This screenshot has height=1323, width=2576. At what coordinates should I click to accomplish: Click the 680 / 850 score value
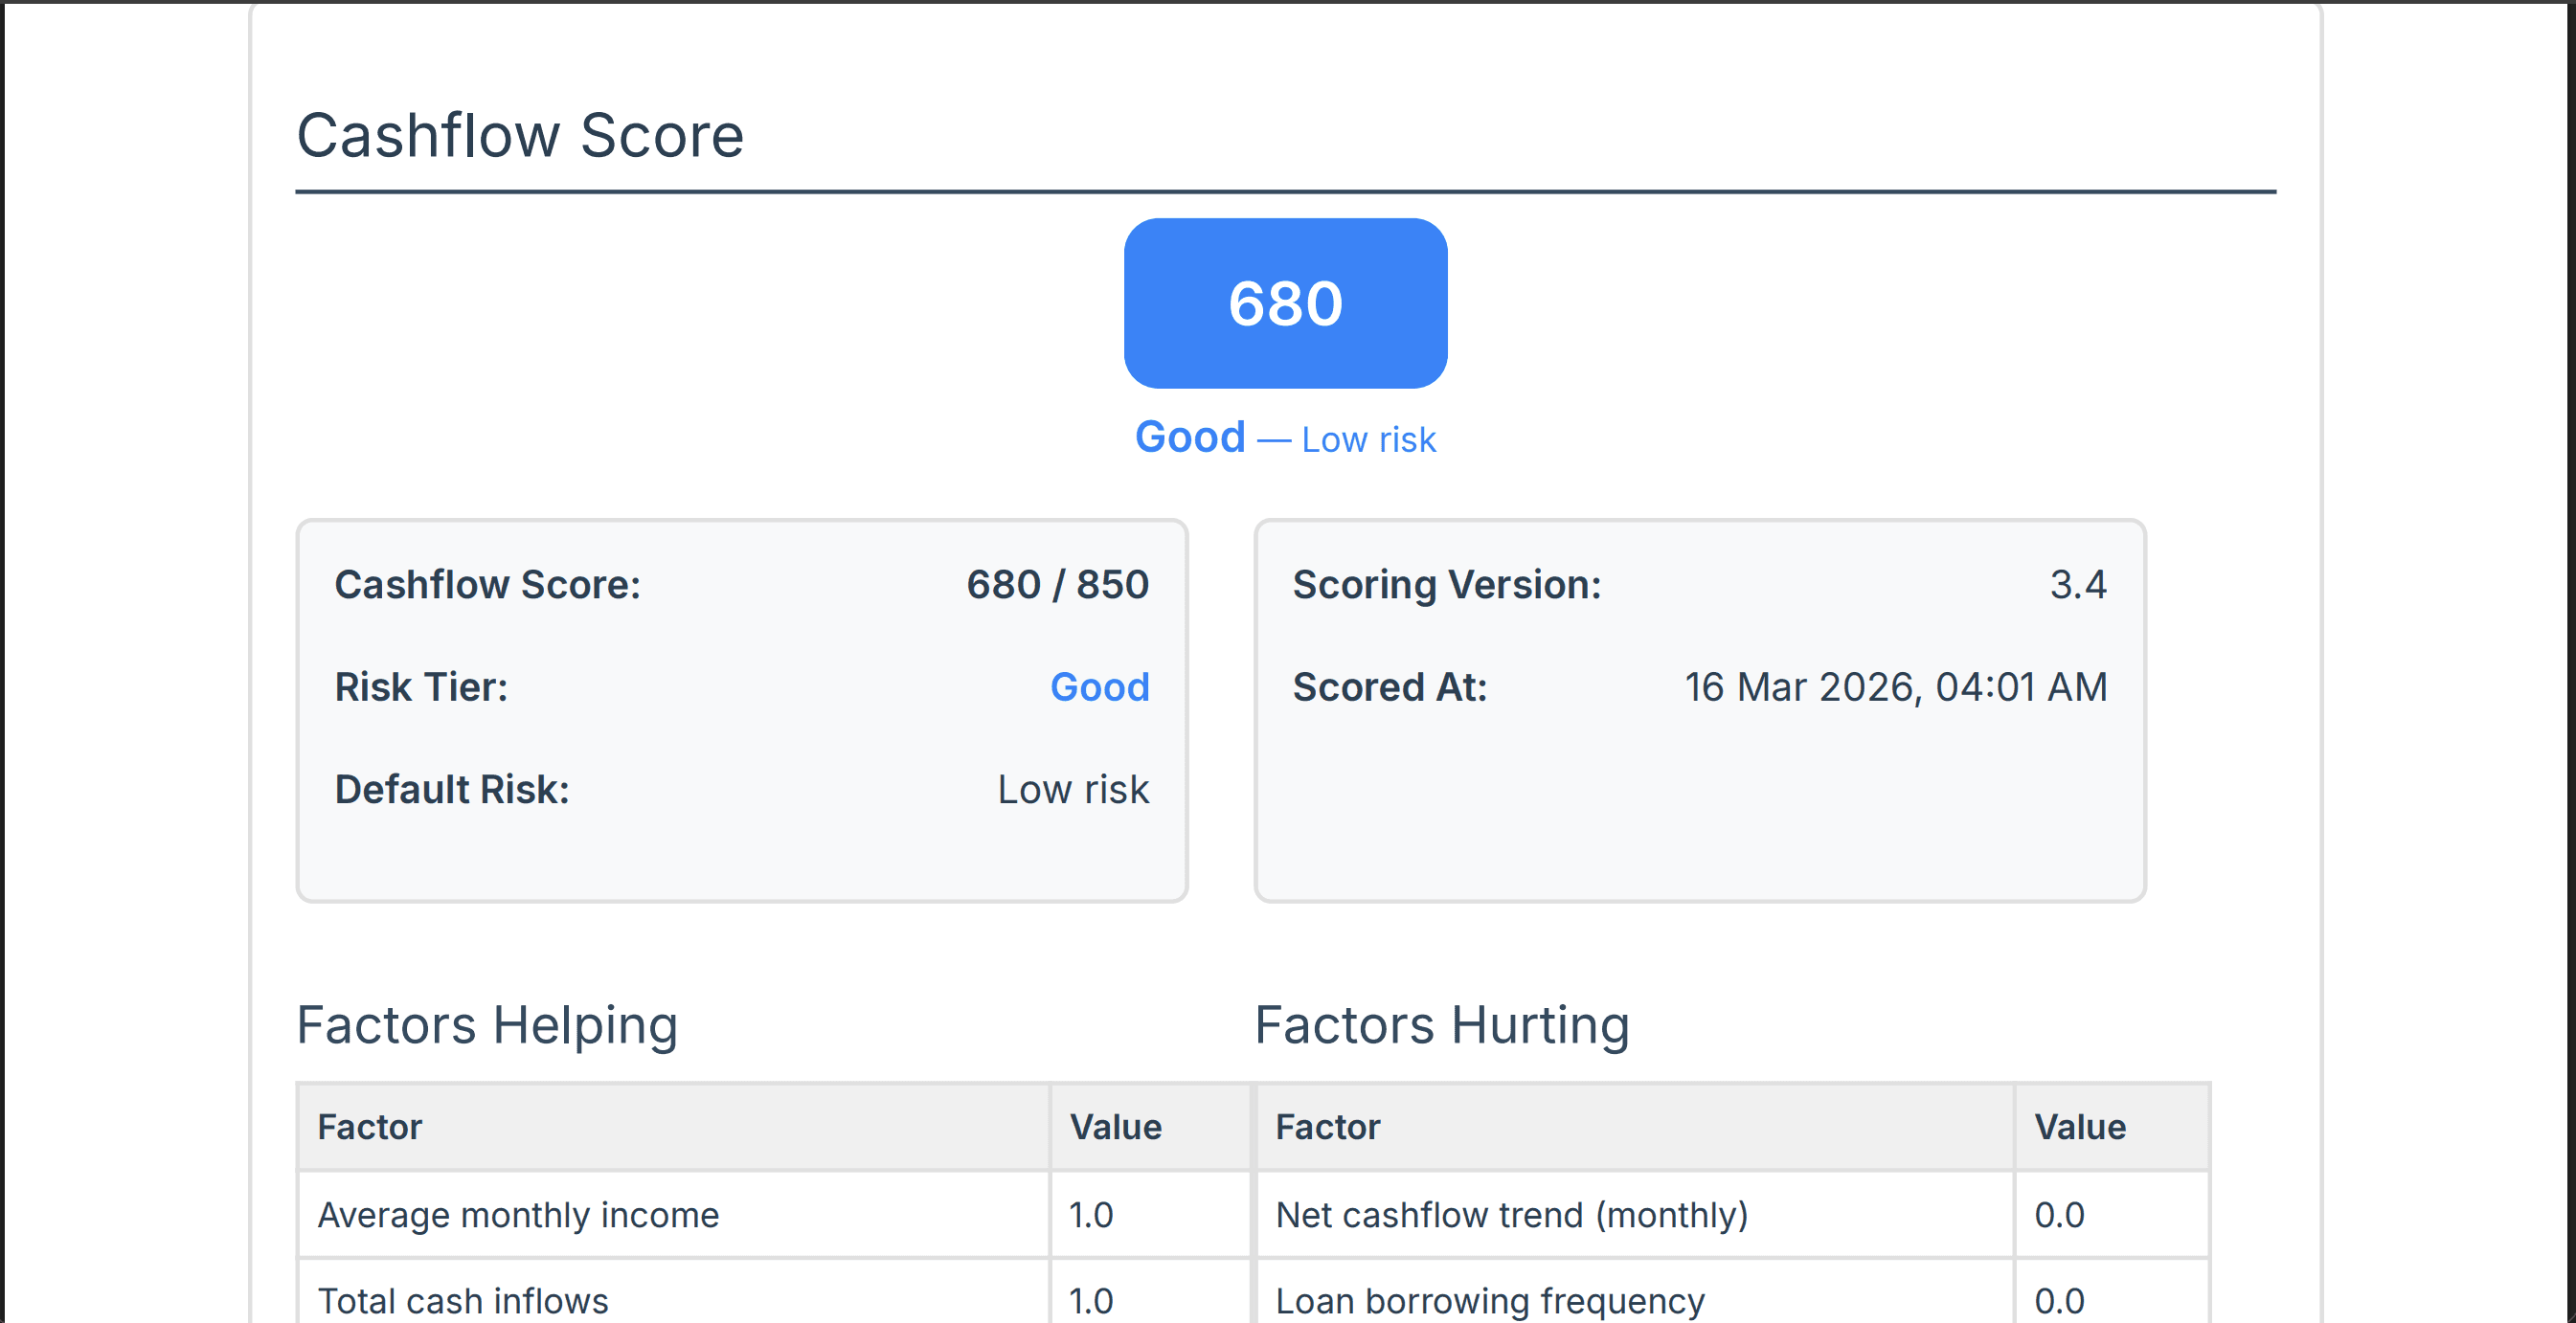pos(1057,585)
